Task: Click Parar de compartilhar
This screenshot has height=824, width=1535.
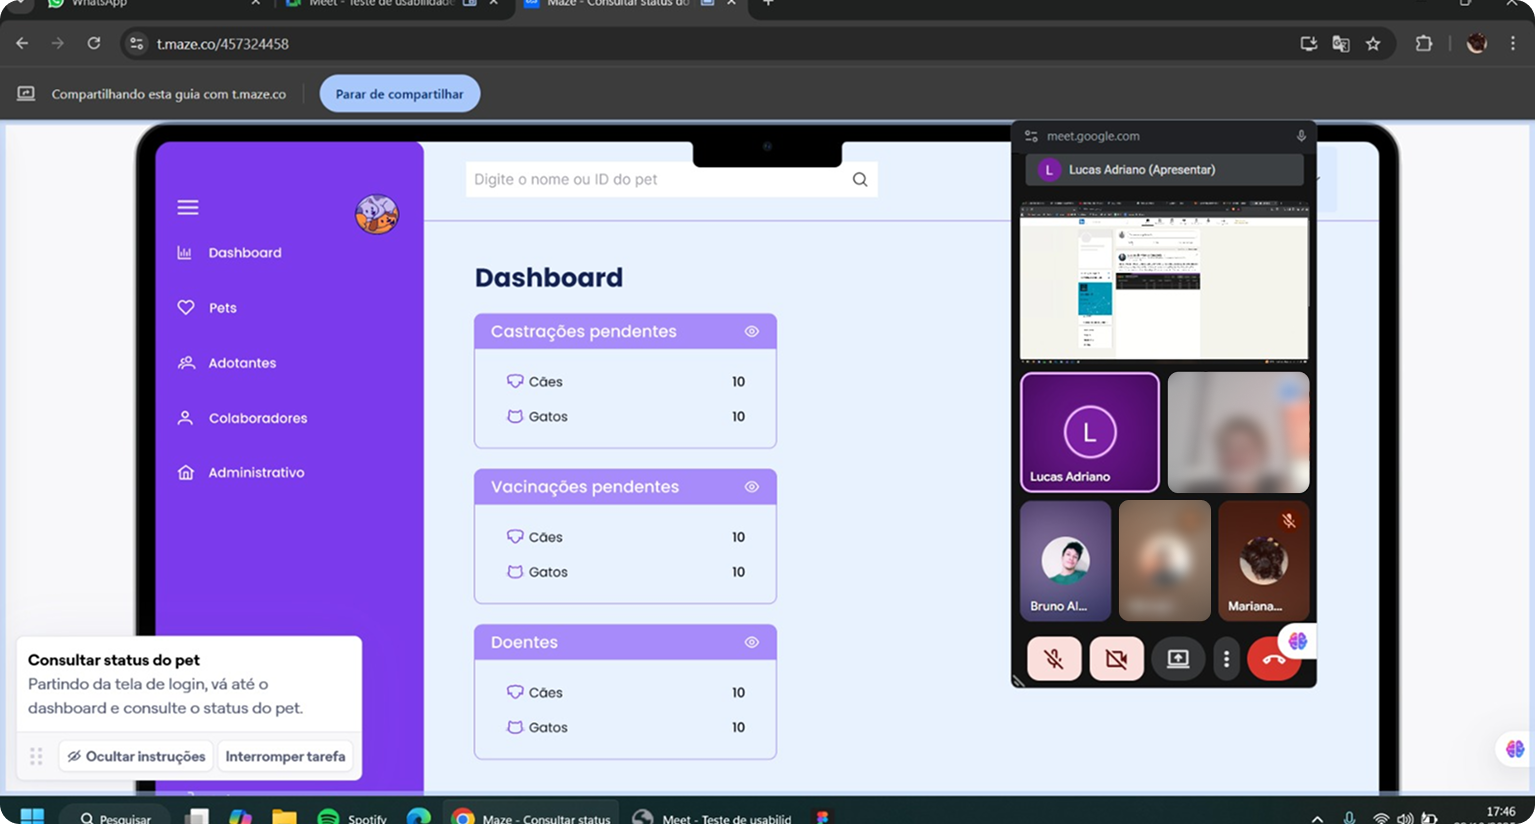Action: 399,93
